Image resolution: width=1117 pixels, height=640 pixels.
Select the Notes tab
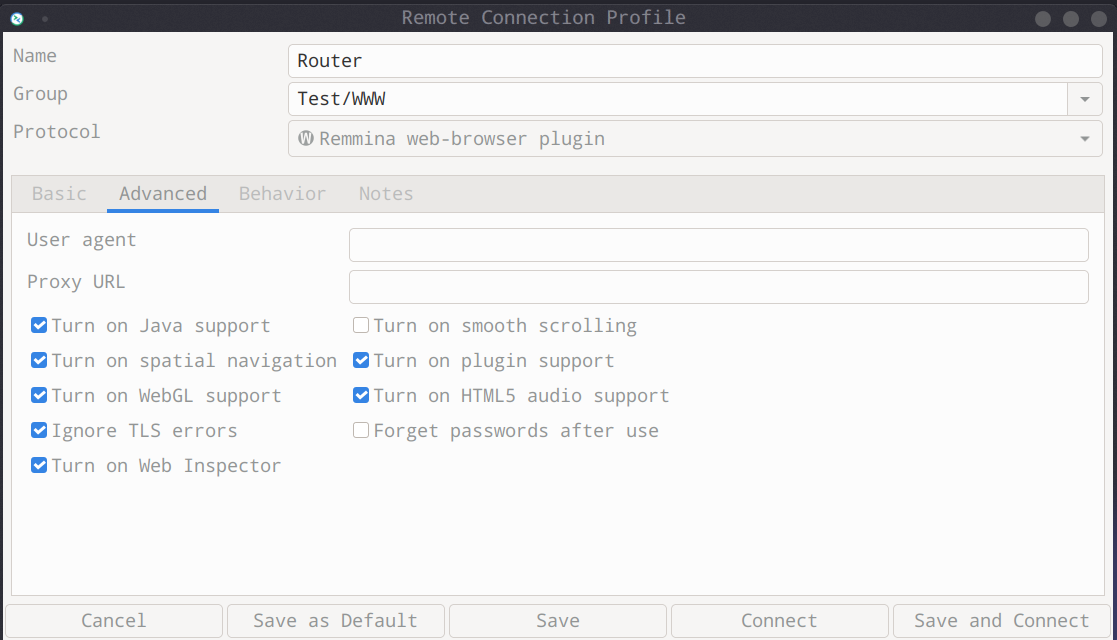tap(386, 194)
